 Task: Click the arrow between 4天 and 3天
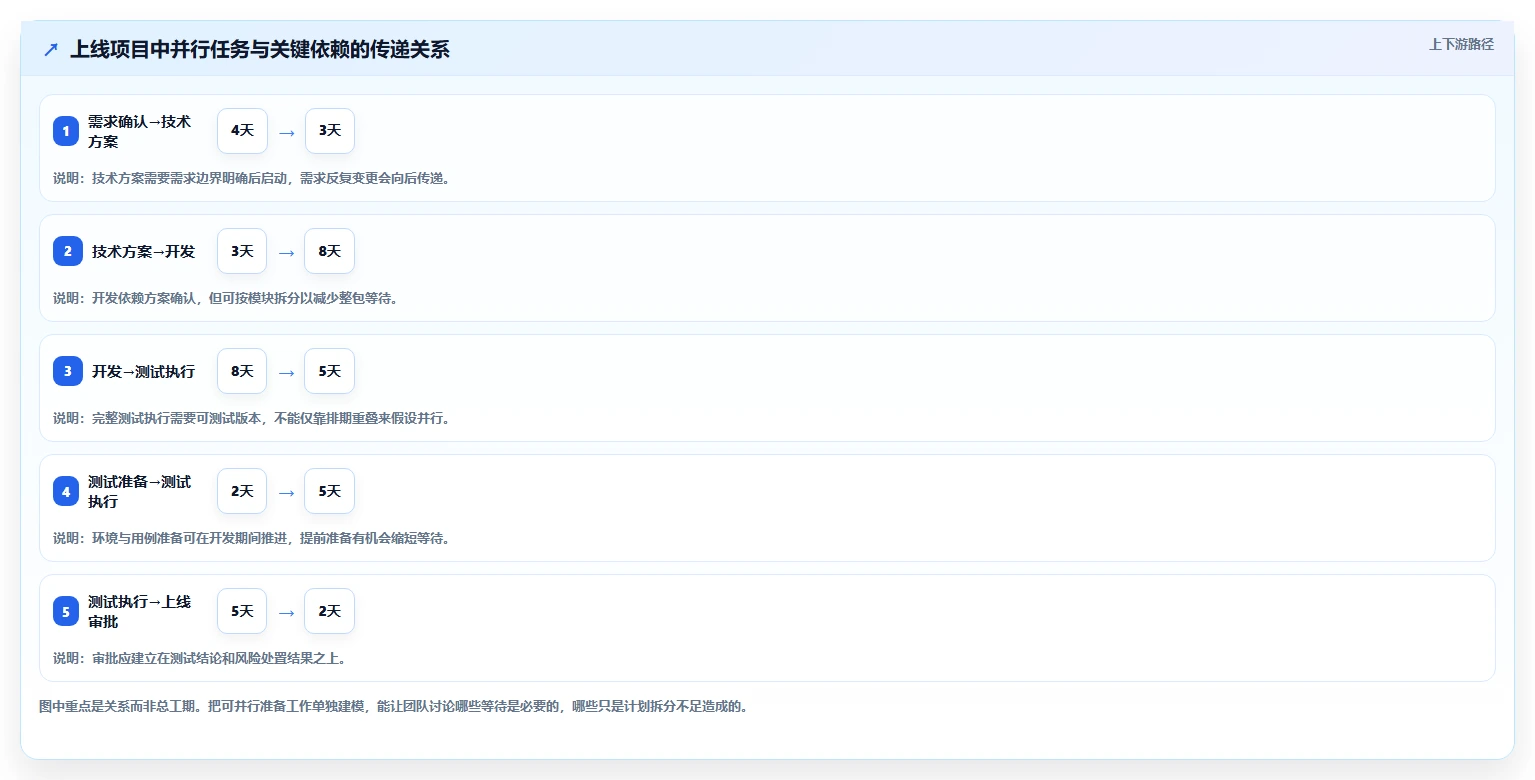click(x=286, y=132)
